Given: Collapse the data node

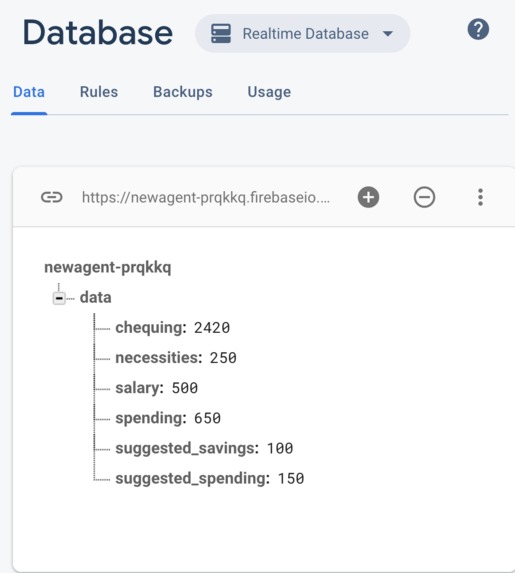Looking at the screenshot, I should point(59,298).
